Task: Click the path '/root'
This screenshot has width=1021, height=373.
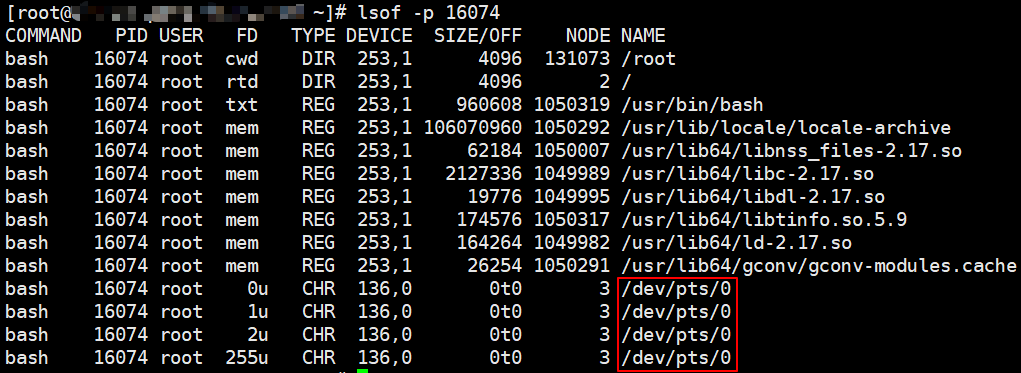Action: [649, 59]
